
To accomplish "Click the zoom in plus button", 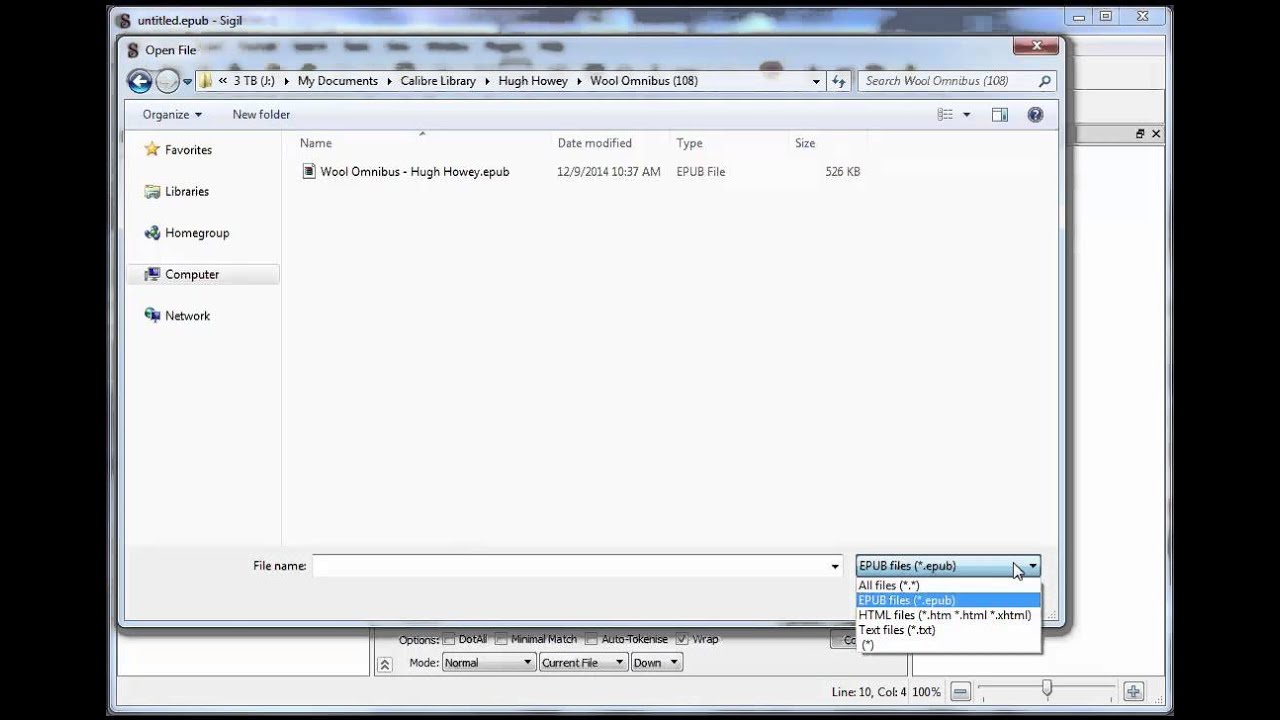I will 1134,691.
